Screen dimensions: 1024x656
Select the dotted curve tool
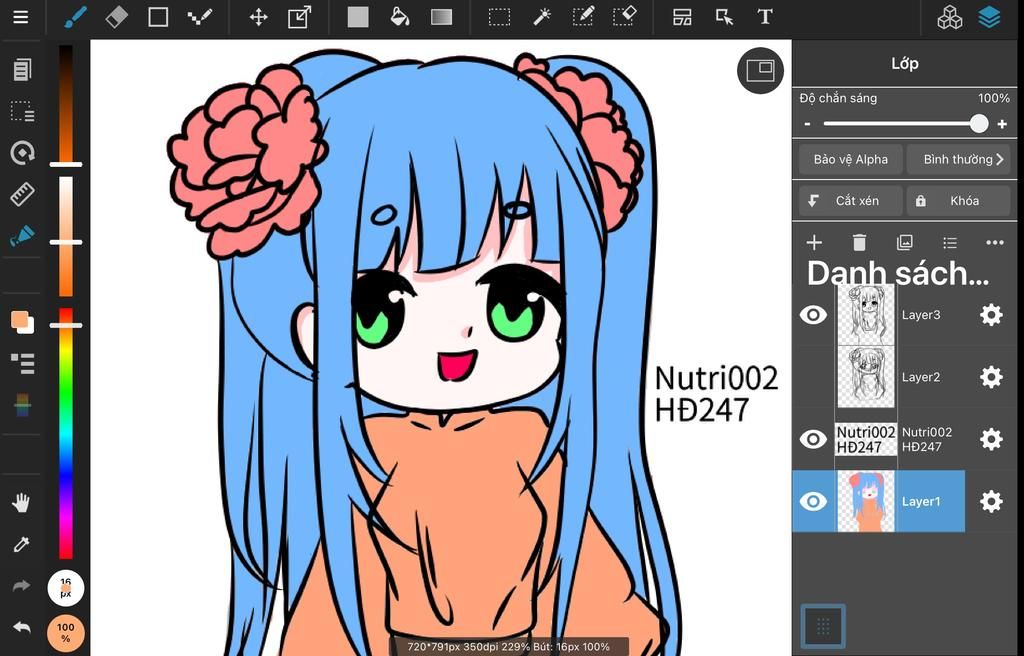(199, 17)
